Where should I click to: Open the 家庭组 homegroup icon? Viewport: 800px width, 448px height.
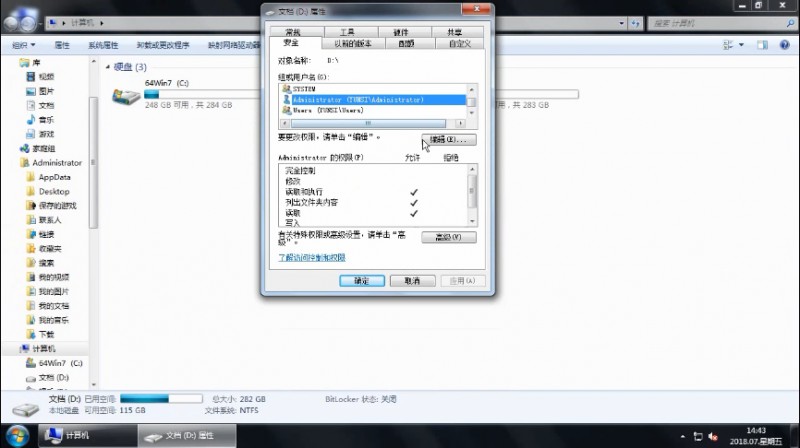[24, 148]
